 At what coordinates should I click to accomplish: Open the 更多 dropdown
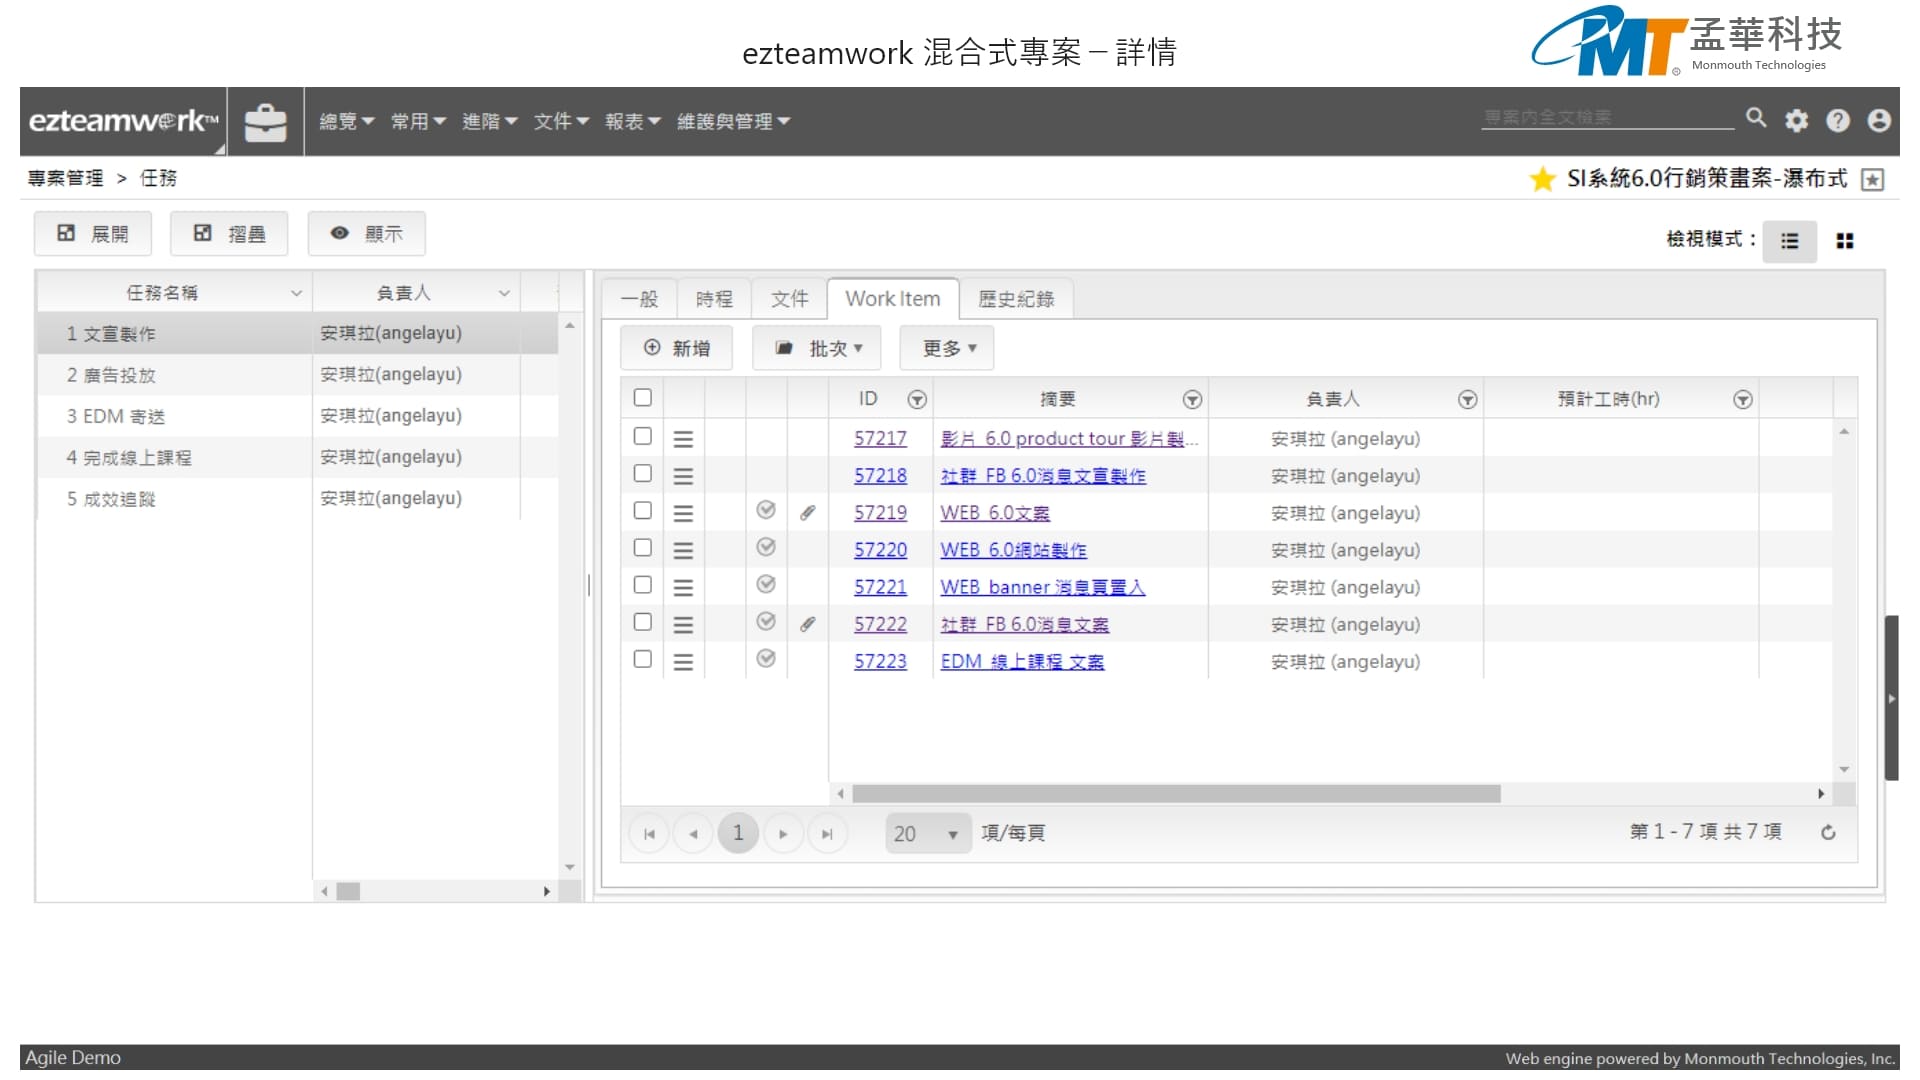(x=947, y=348)
